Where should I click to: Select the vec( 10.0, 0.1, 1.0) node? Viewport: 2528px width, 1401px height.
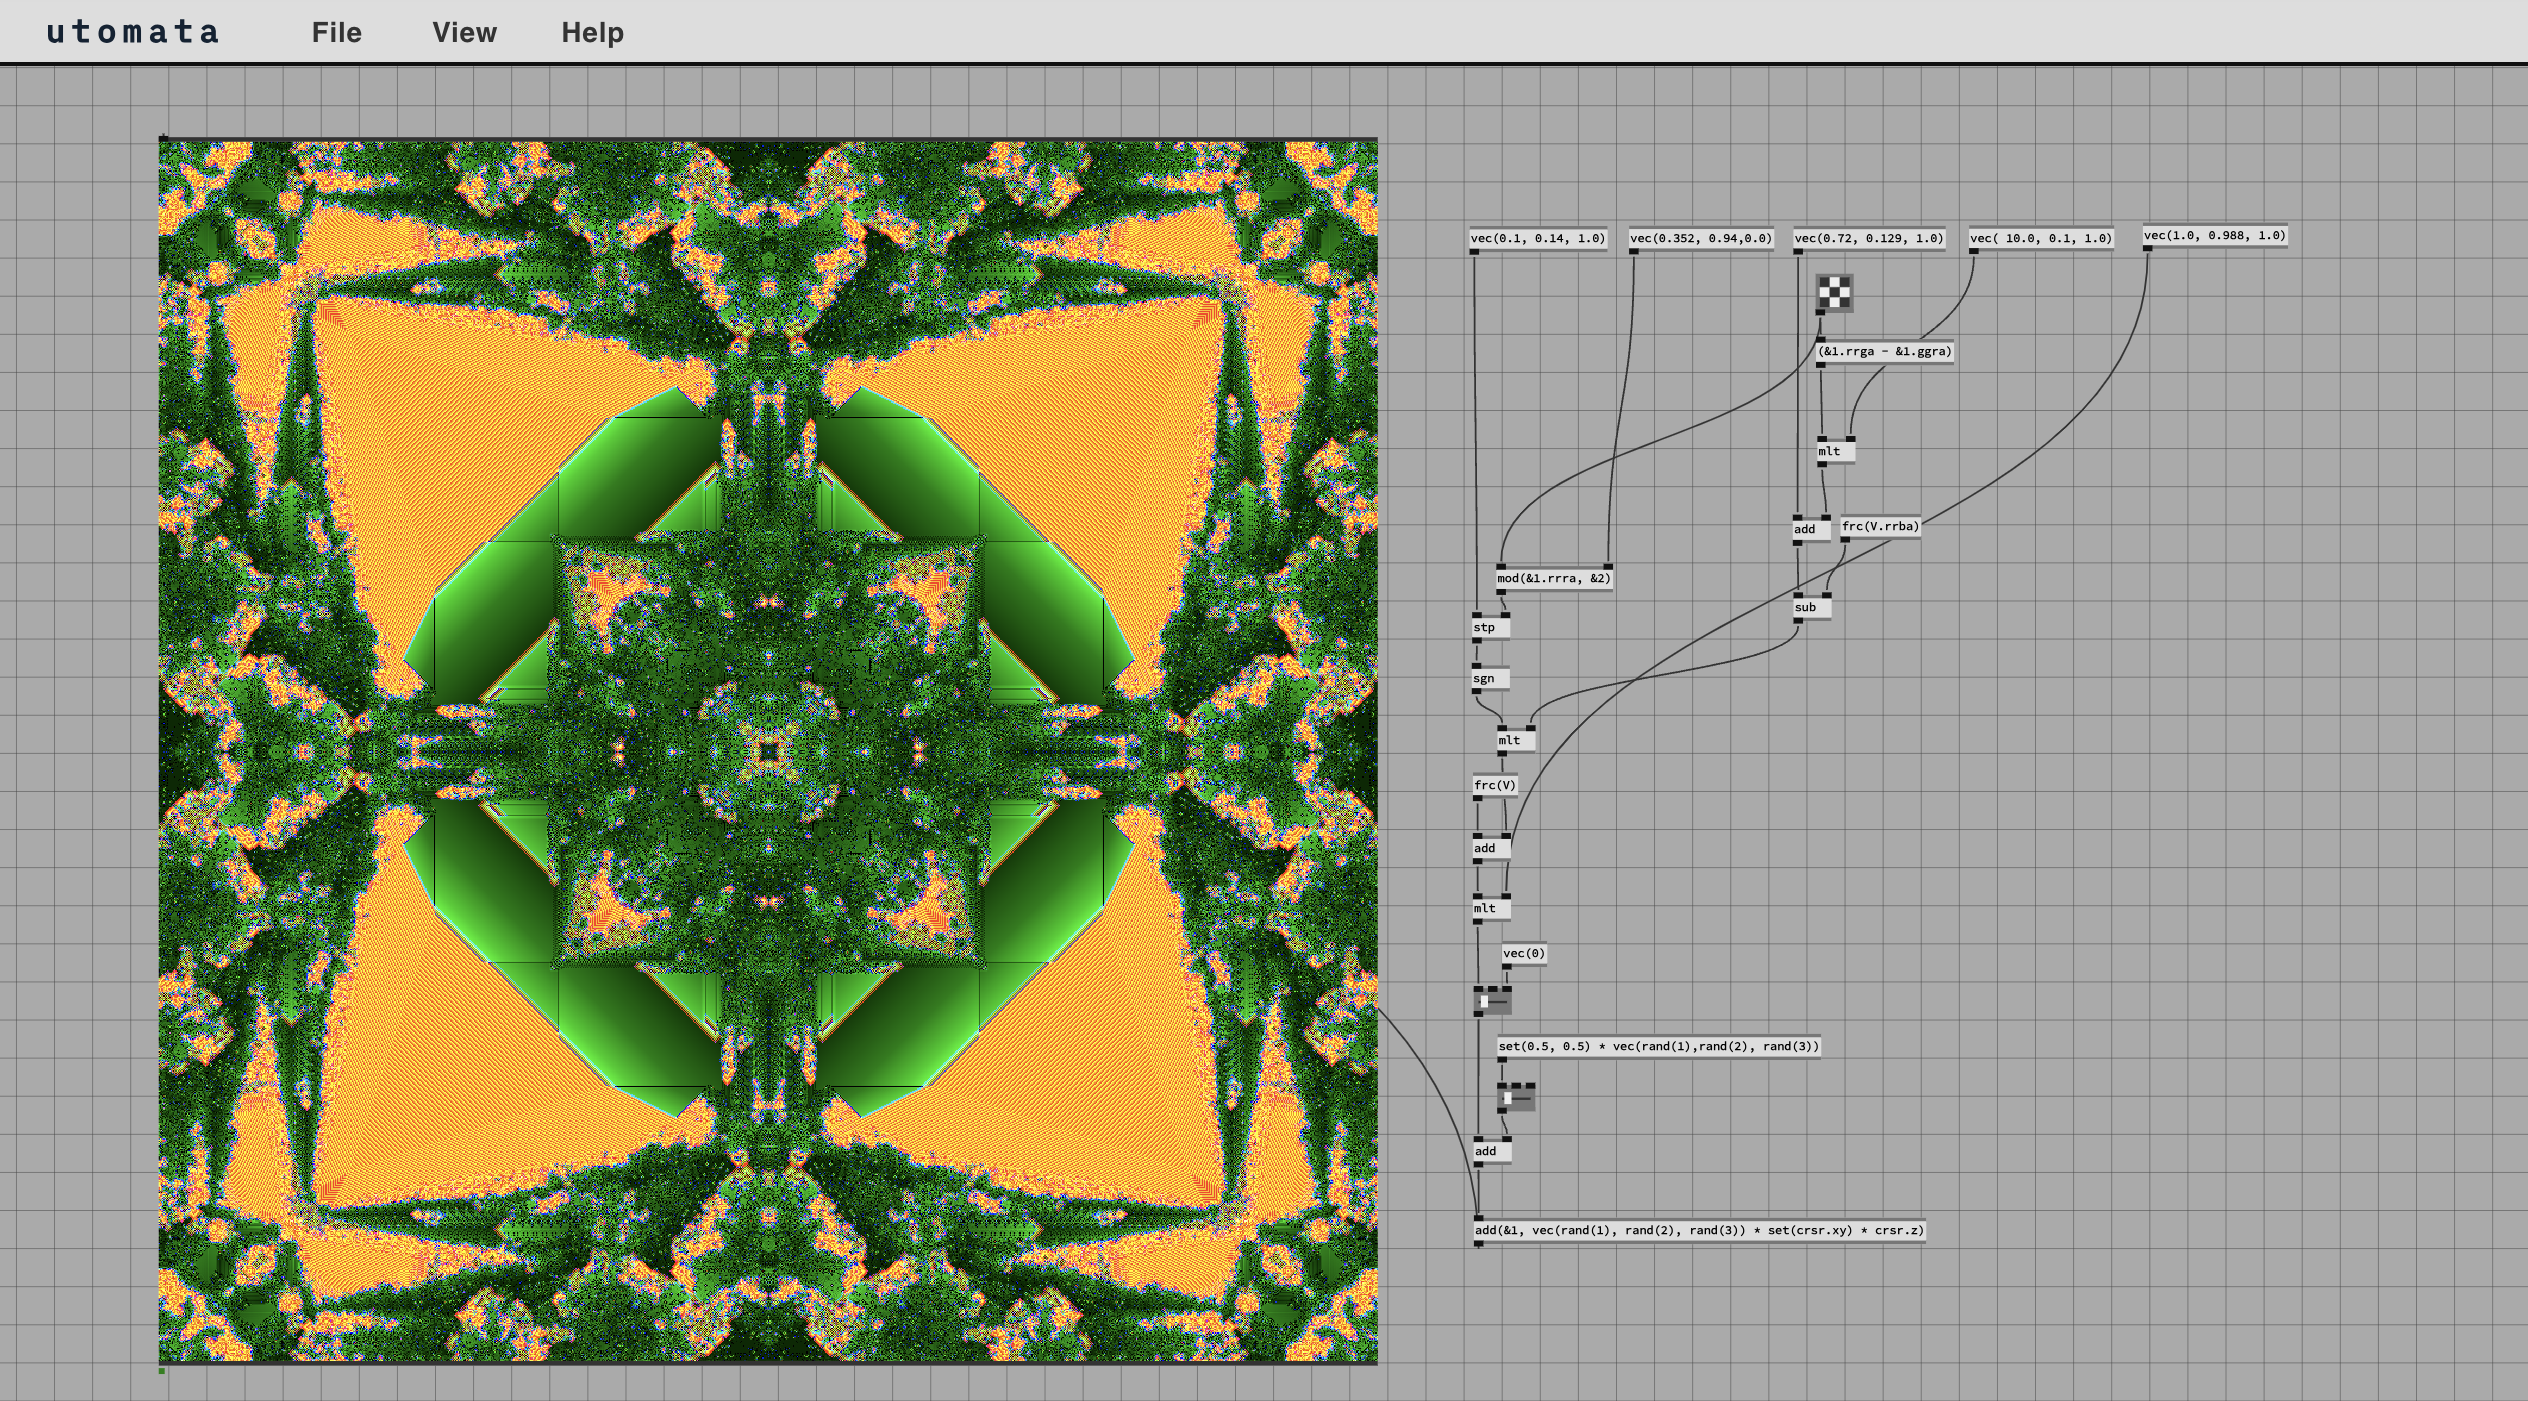pyautogui.click(x=2040, y=238)
